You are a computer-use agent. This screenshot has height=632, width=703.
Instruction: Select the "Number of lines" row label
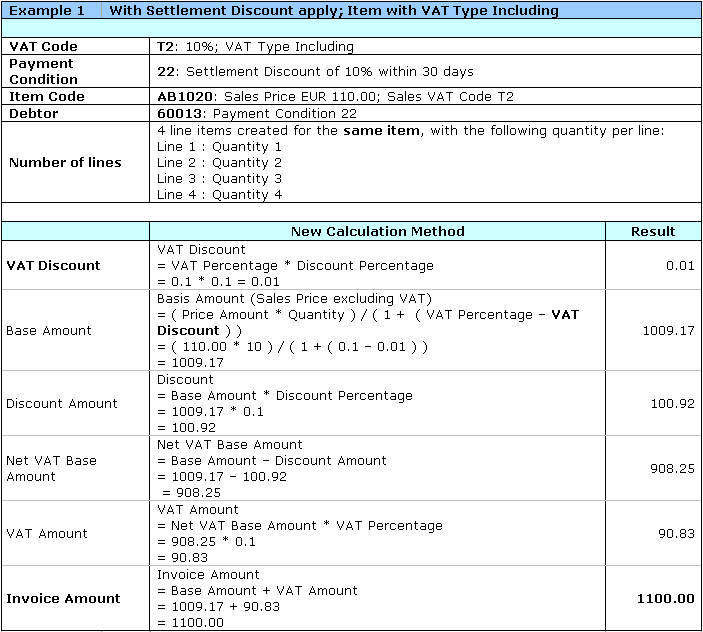[65, 163]
